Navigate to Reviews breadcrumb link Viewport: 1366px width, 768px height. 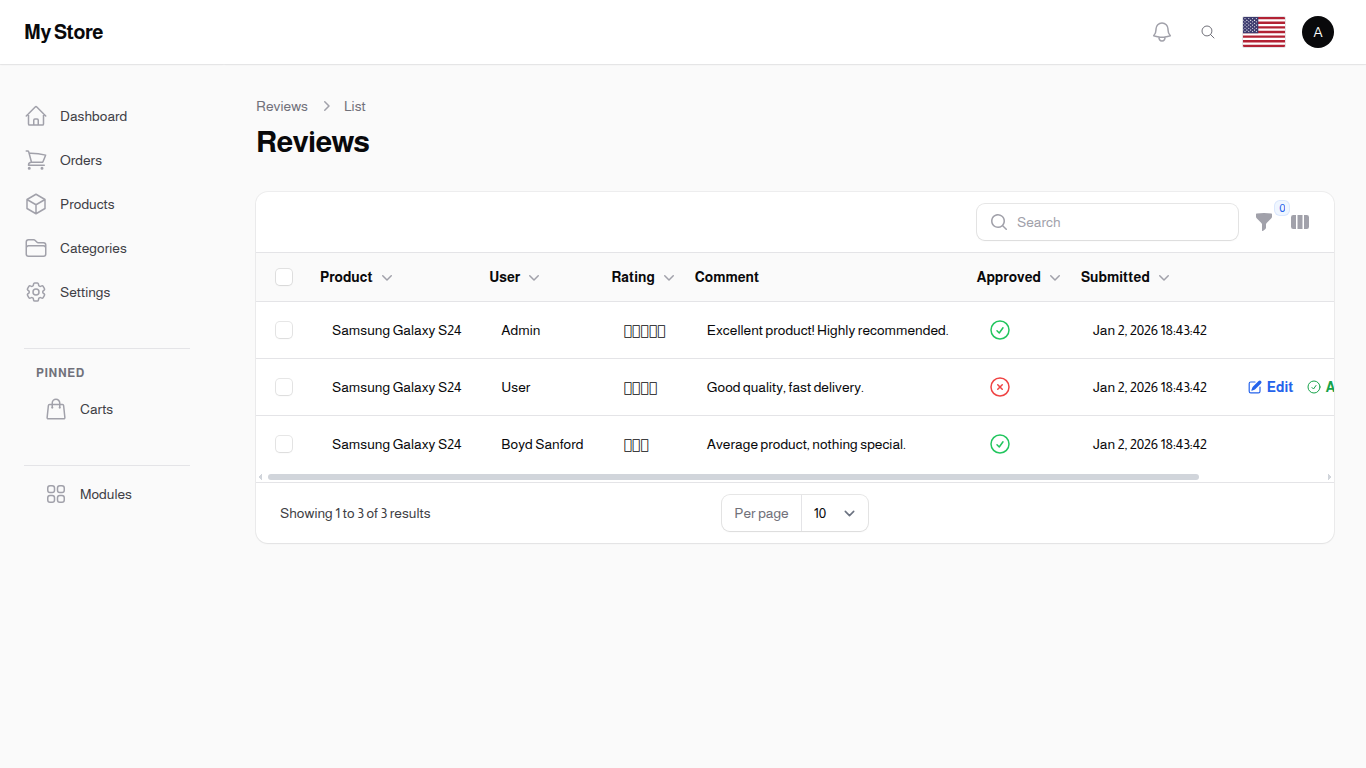pyautogui.click(x=282, y=106)
